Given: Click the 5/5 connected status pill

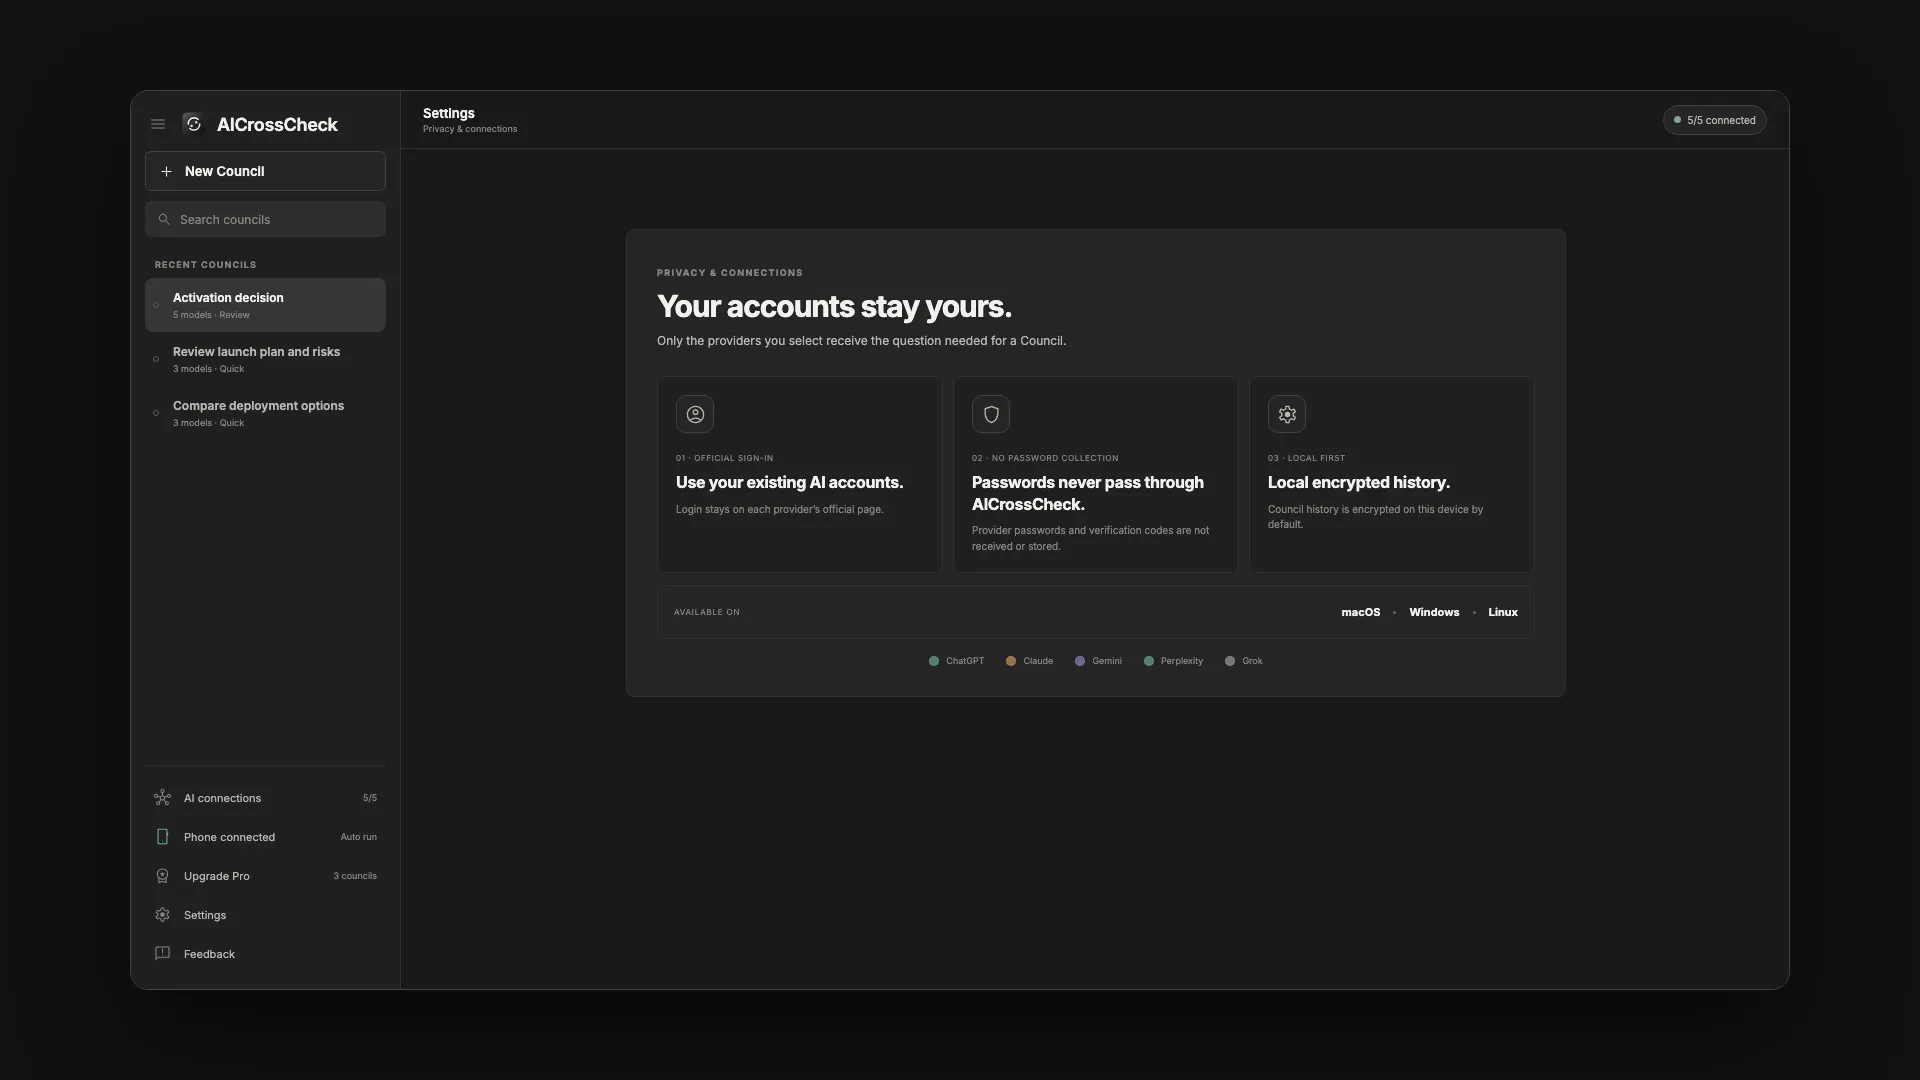Looking at the screenshot, I should tap(1714, 120).
